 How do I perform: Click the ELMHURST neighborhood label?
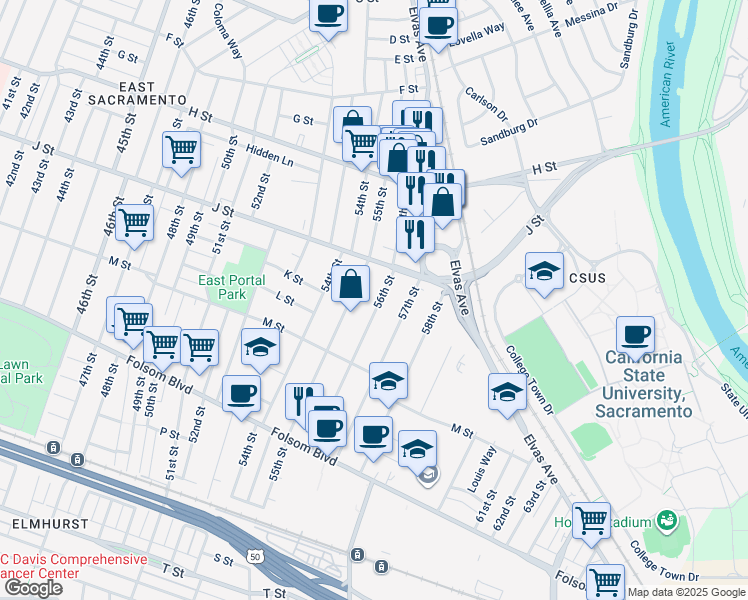point(50,524)
